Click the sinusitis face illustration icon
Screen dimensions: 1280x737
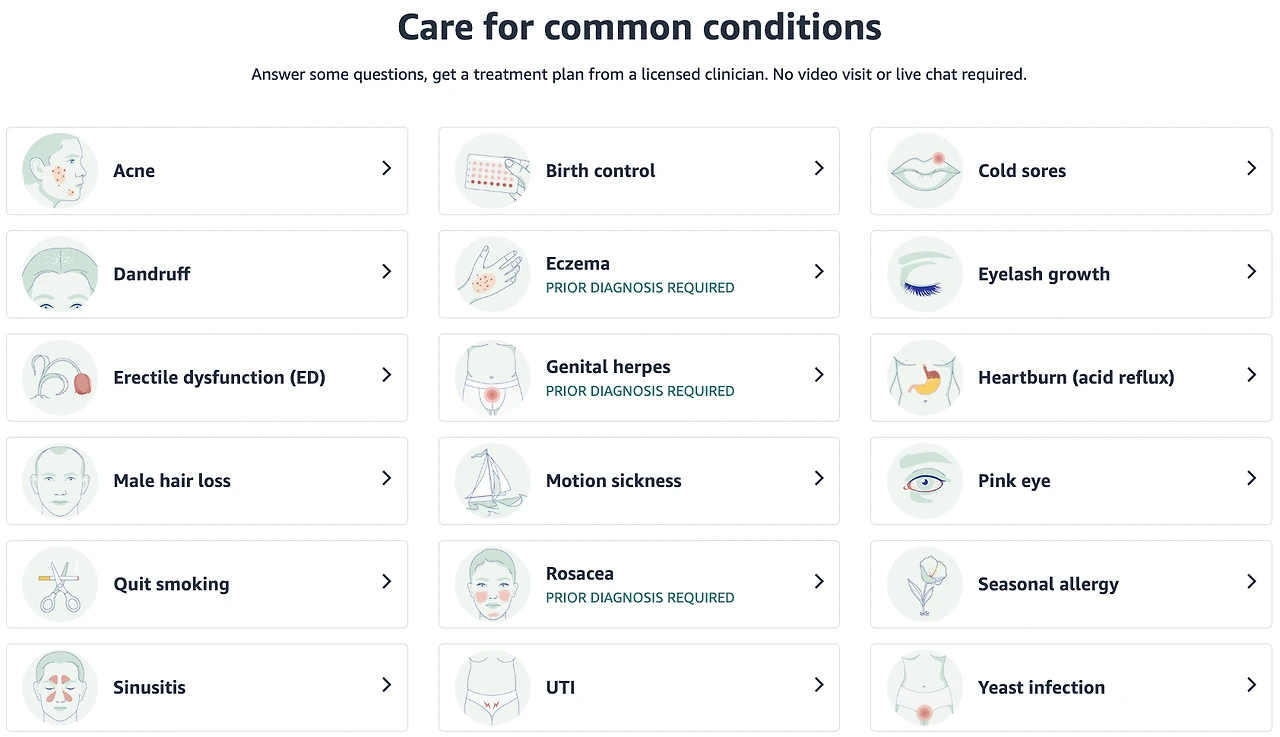[60, 687]
